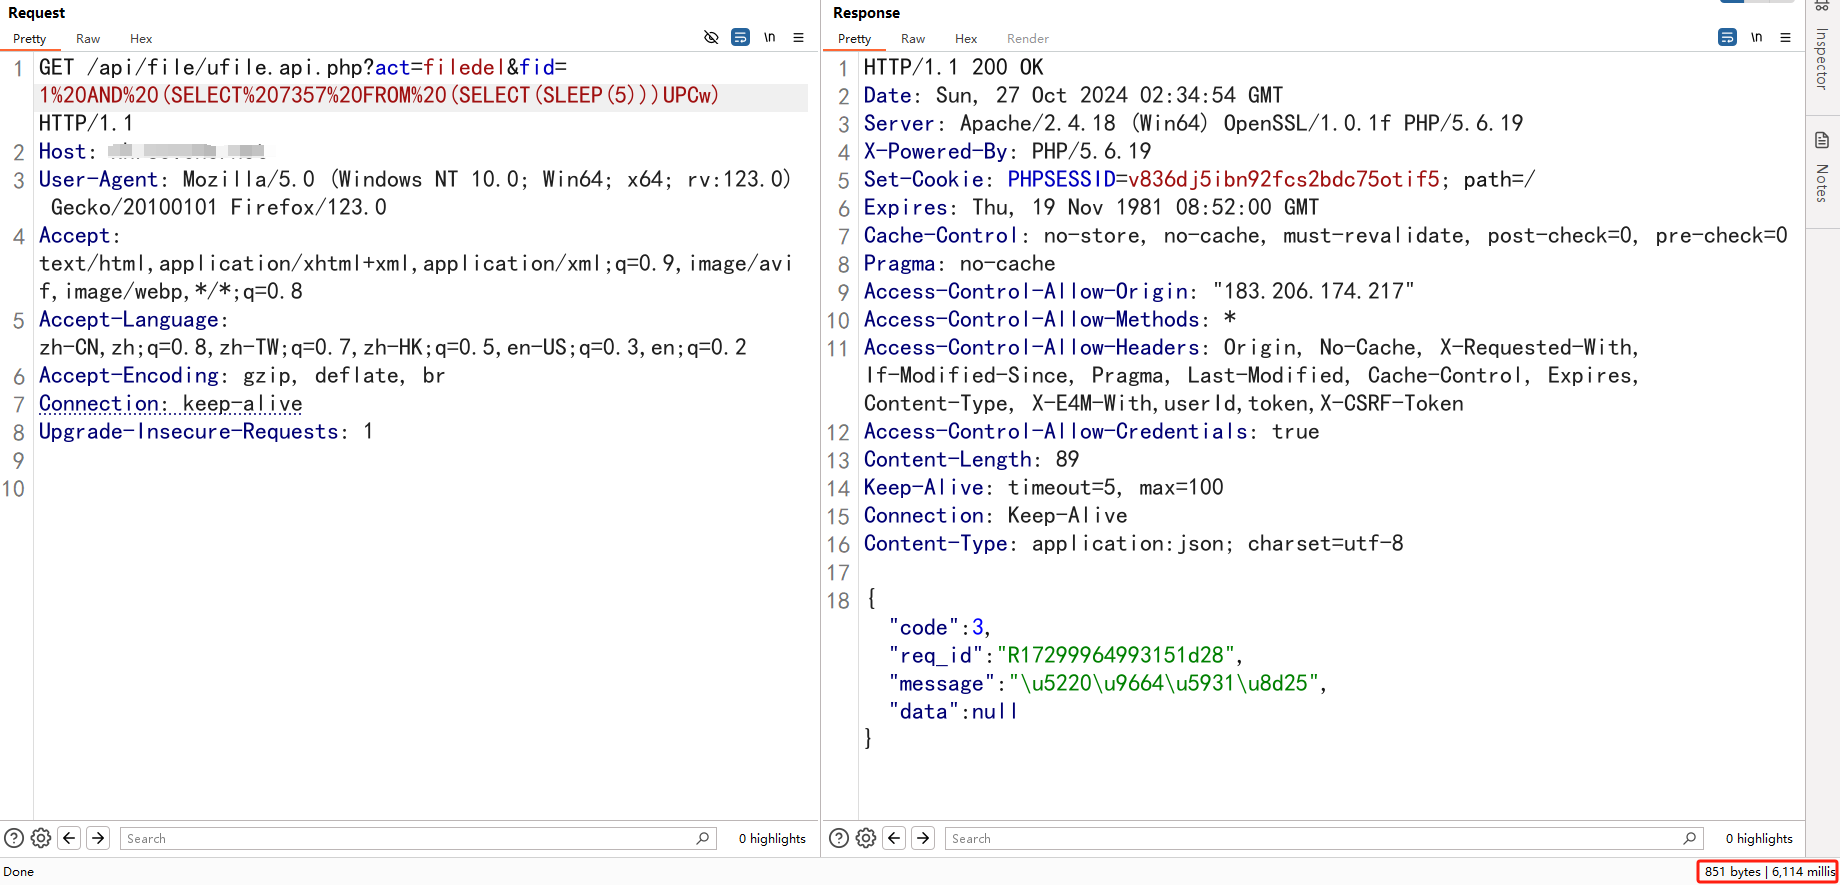Open response panel hamburger options menu

(x=1785, y=38)
